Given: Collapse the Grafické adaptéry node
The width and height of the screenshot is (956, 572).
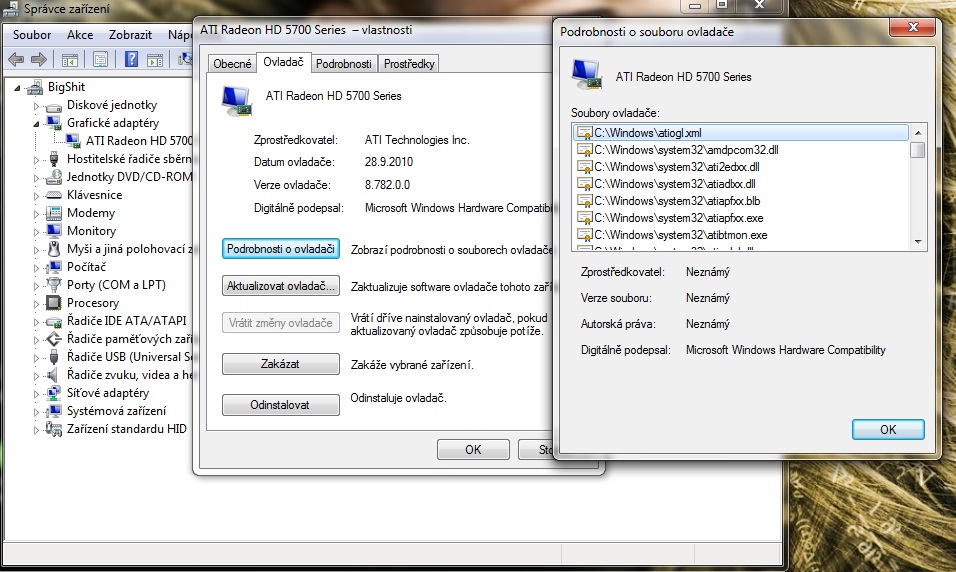Looking at the screenshot, I should point(36,124).
